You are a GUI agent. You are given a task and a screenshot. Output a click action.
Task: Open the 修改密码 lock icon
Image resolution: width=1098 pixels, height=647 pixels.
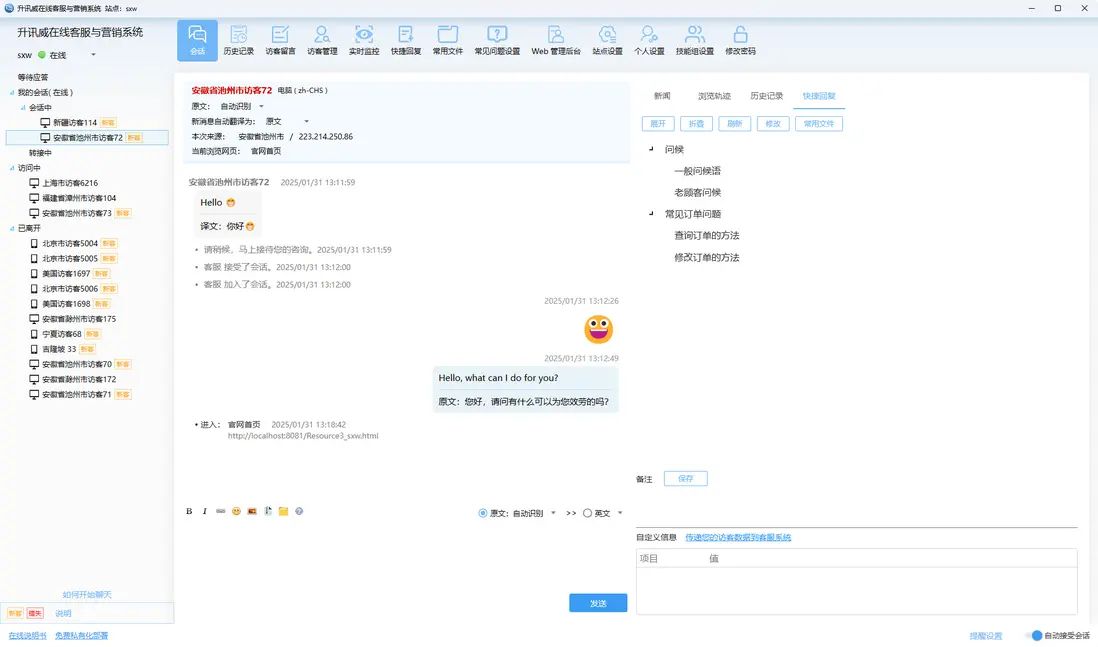point(740,40)
